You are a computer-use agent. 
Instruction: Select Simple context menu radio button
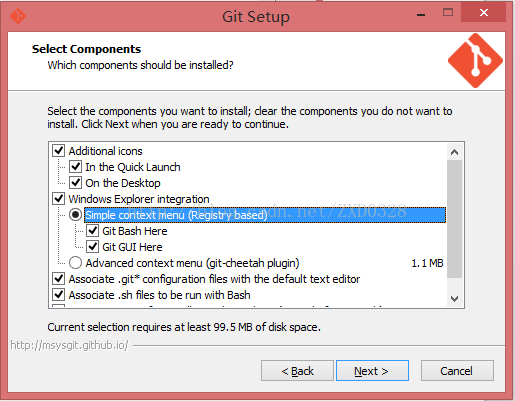(76, 215)
